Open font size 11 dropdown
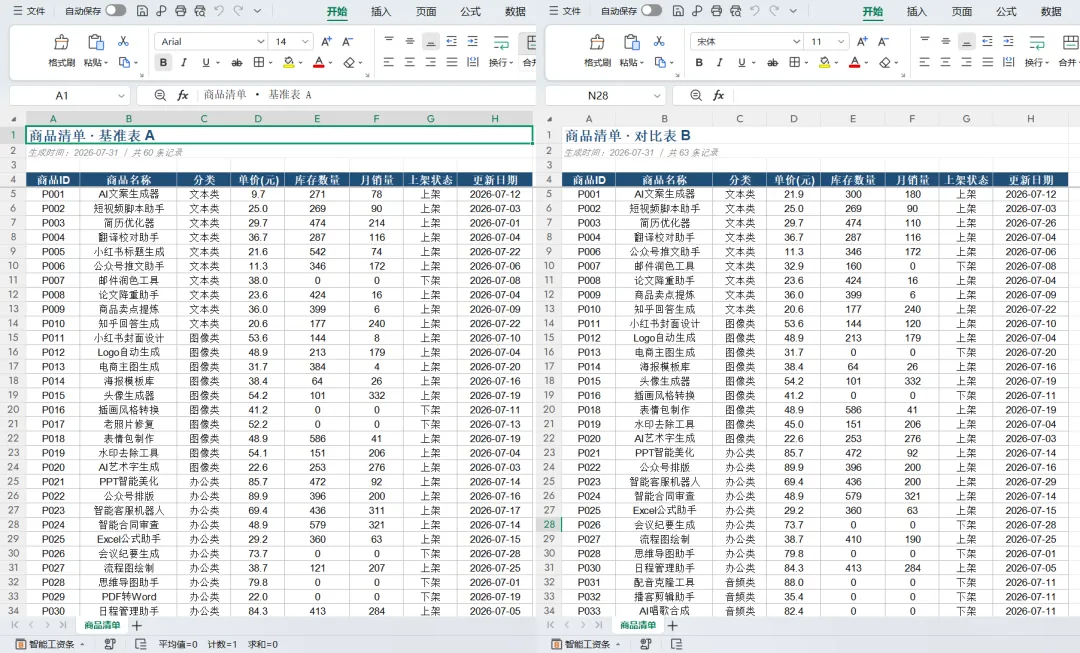1080x653 pixels. pos(841,41)
